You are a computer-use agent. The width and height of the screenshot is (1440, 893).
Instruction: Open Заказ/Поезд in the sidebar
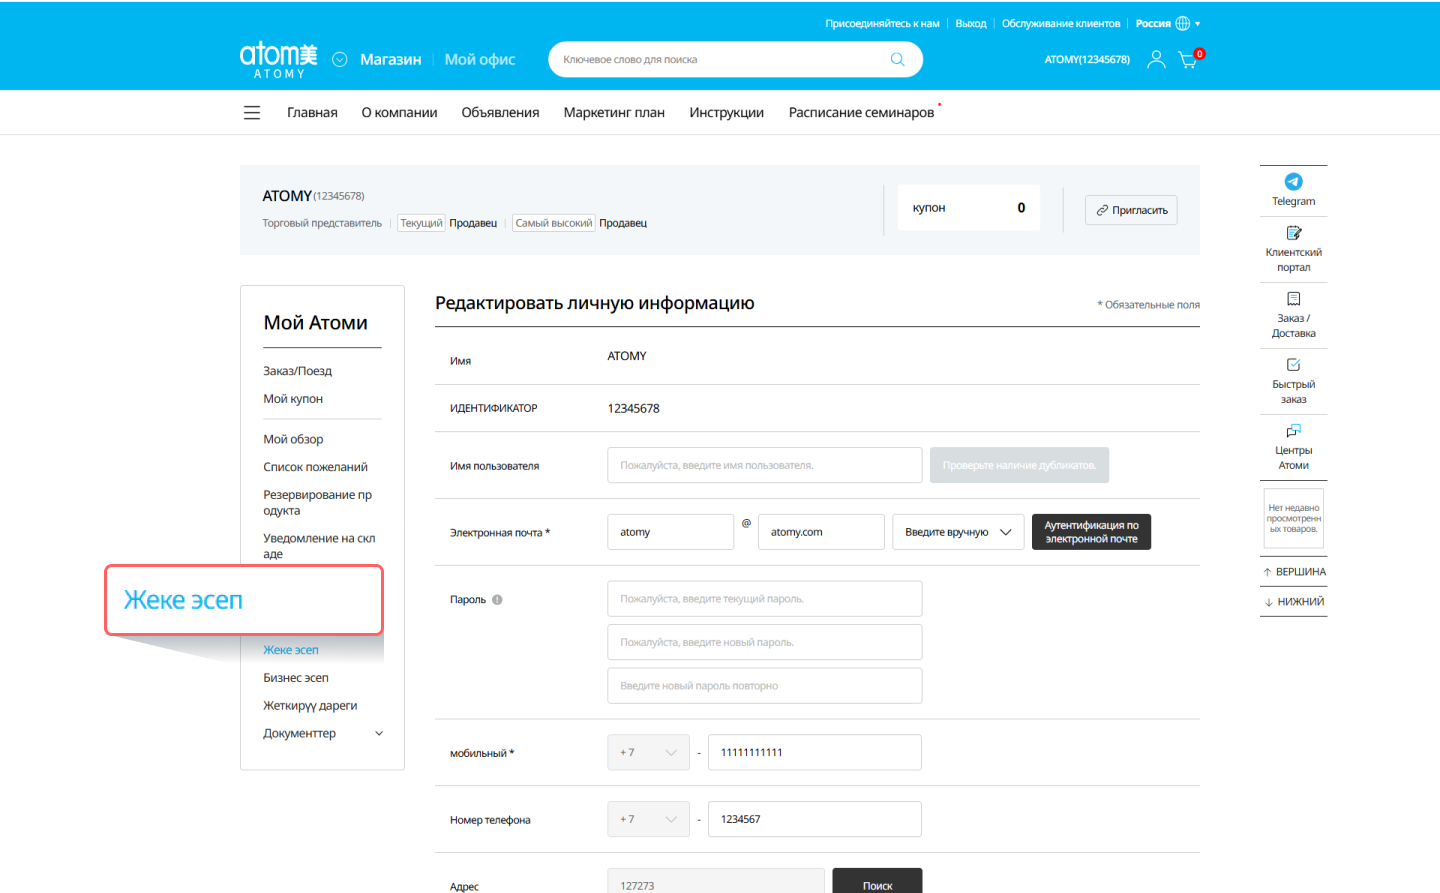[297, 371]
